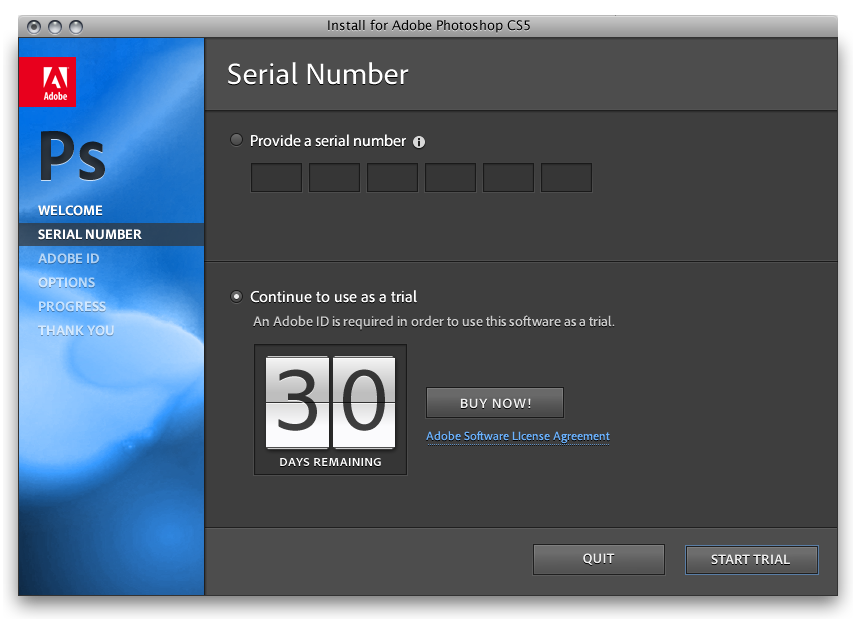Click the START TRIAL button
Screen dimensions: 853x620
(x=751, y=560)
